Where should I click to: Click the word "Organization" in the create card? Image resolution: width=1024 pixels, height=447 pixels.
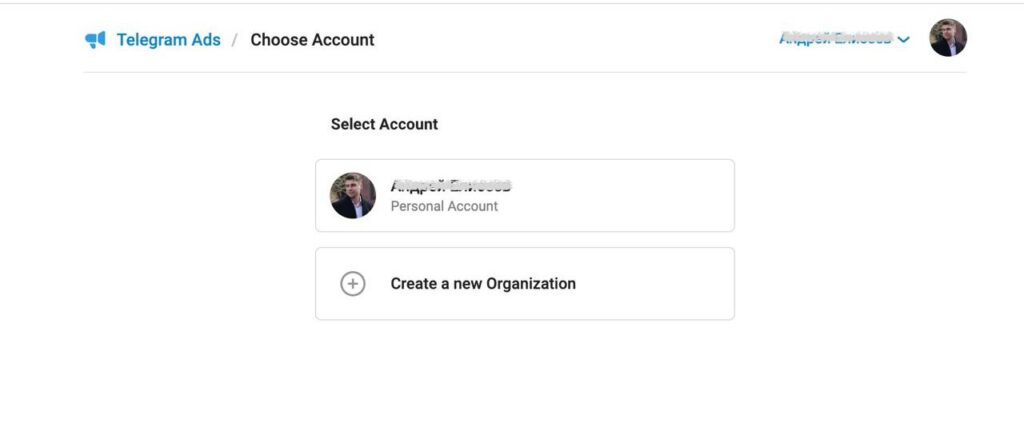[531, 284]
